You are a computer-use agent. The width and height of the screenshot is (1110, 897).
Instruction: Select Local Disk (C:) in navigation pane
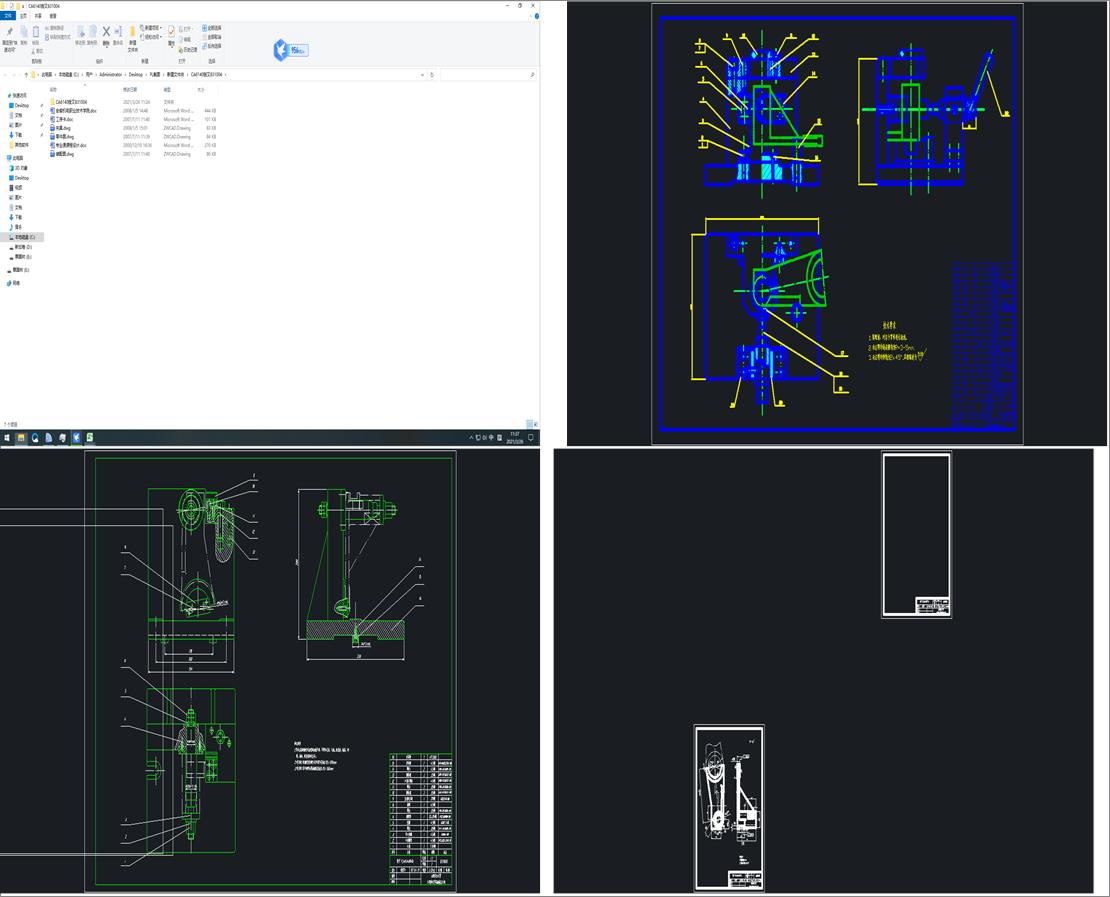(24, 237)
